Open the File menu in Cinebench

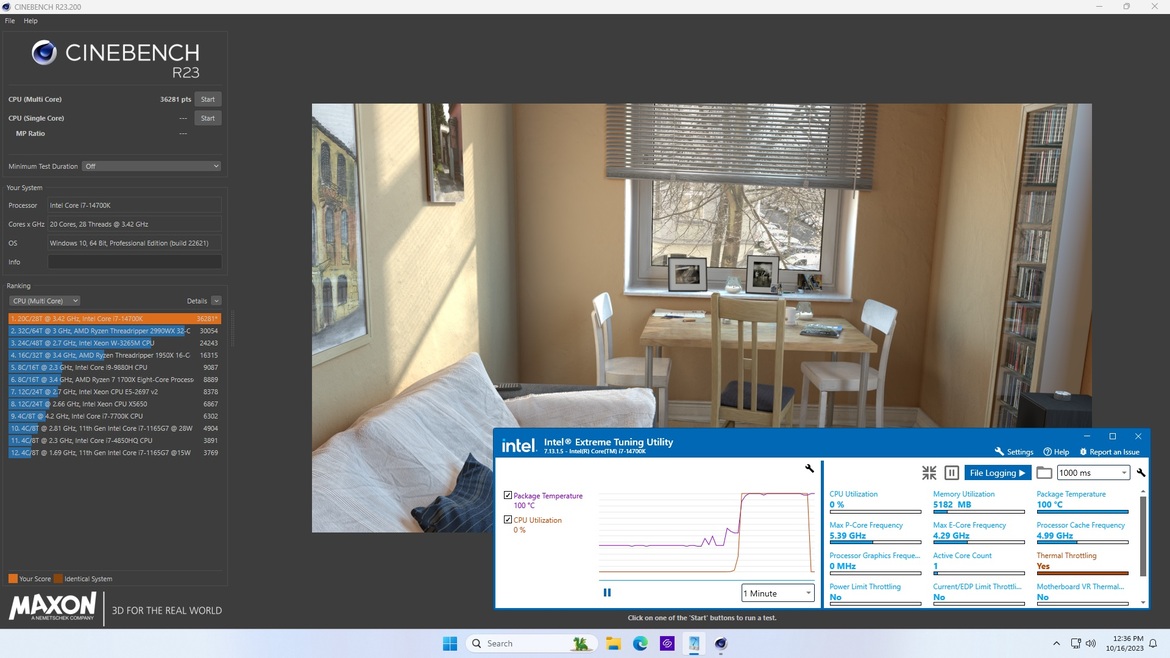coord(10,21)
